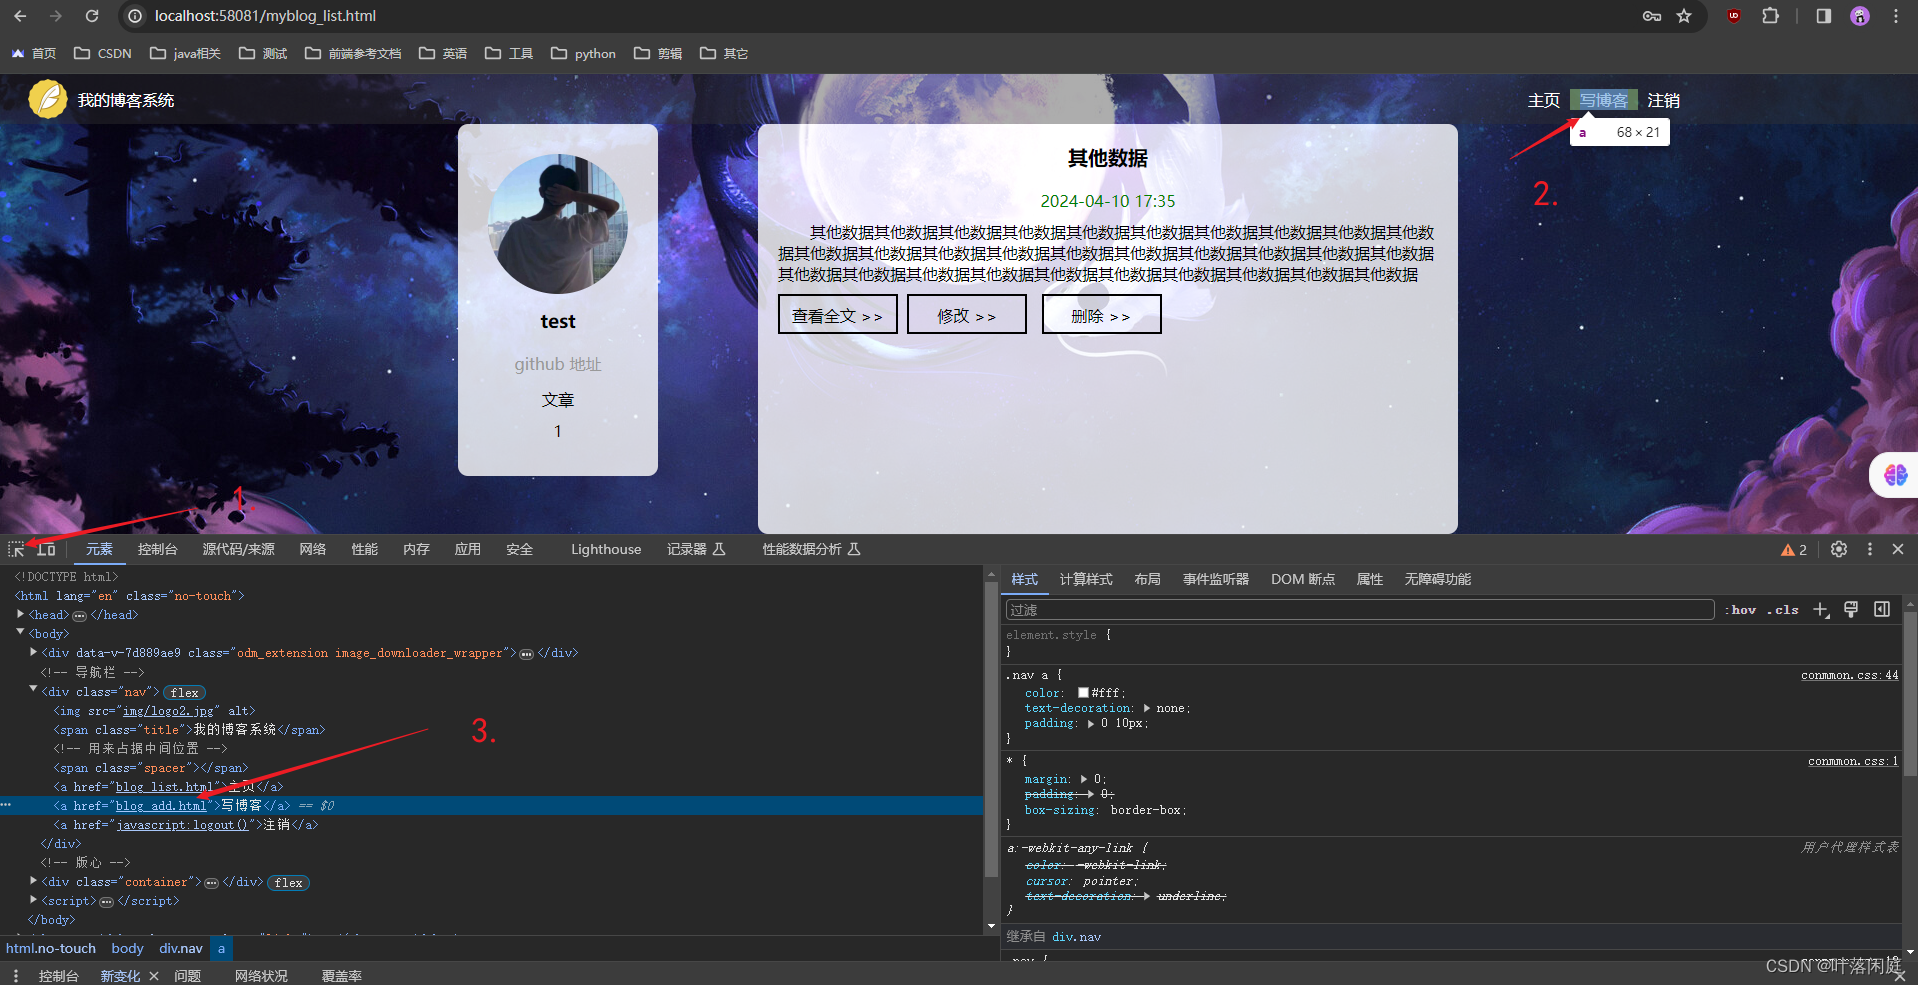The height and width of the screenshot is (985, 1918).
Task: Open 事件监听器 tab in sidebar
Action: [x=1216, y=579]
